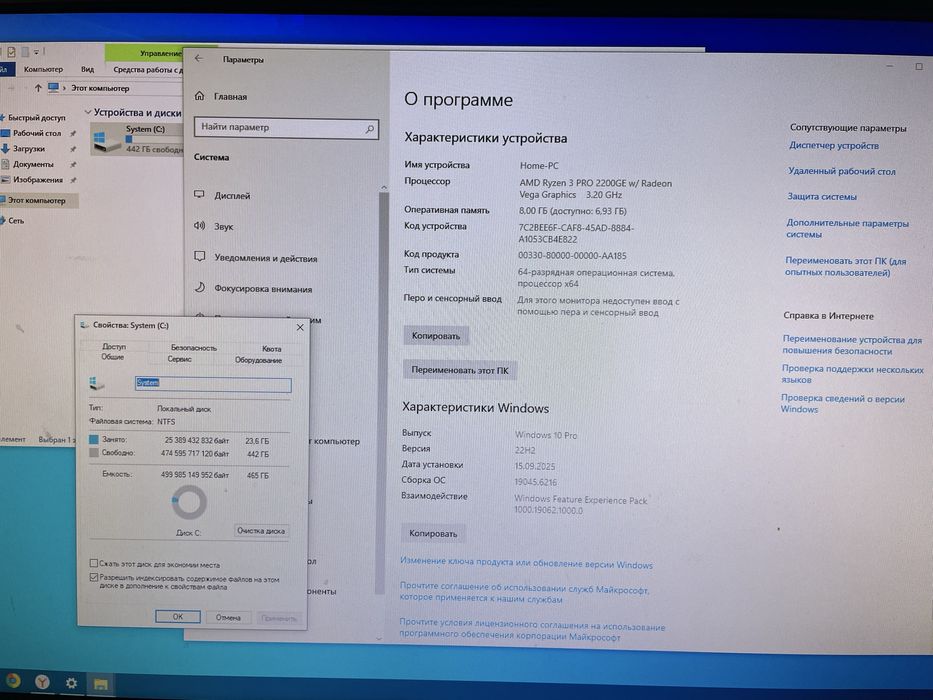The height and width of the screenshot is (700, 933).
Task: Open the Дисплей settings page
Action: [x=223, y=195]
